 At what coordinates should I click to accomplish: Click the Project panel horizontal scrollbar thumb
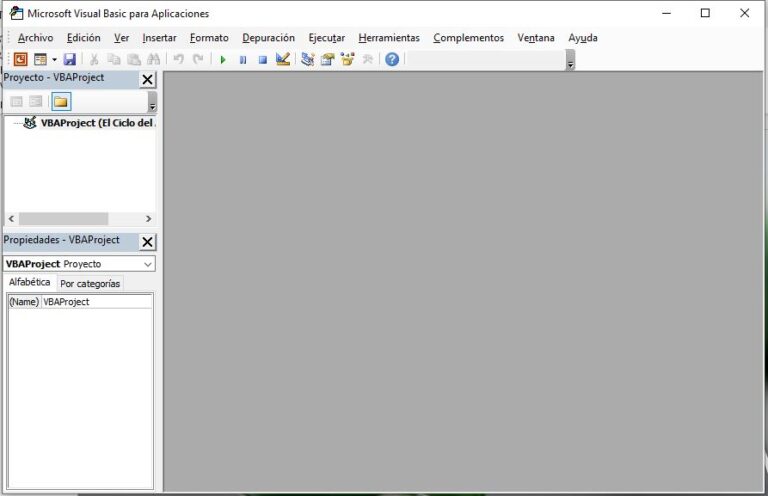point(63,219)
